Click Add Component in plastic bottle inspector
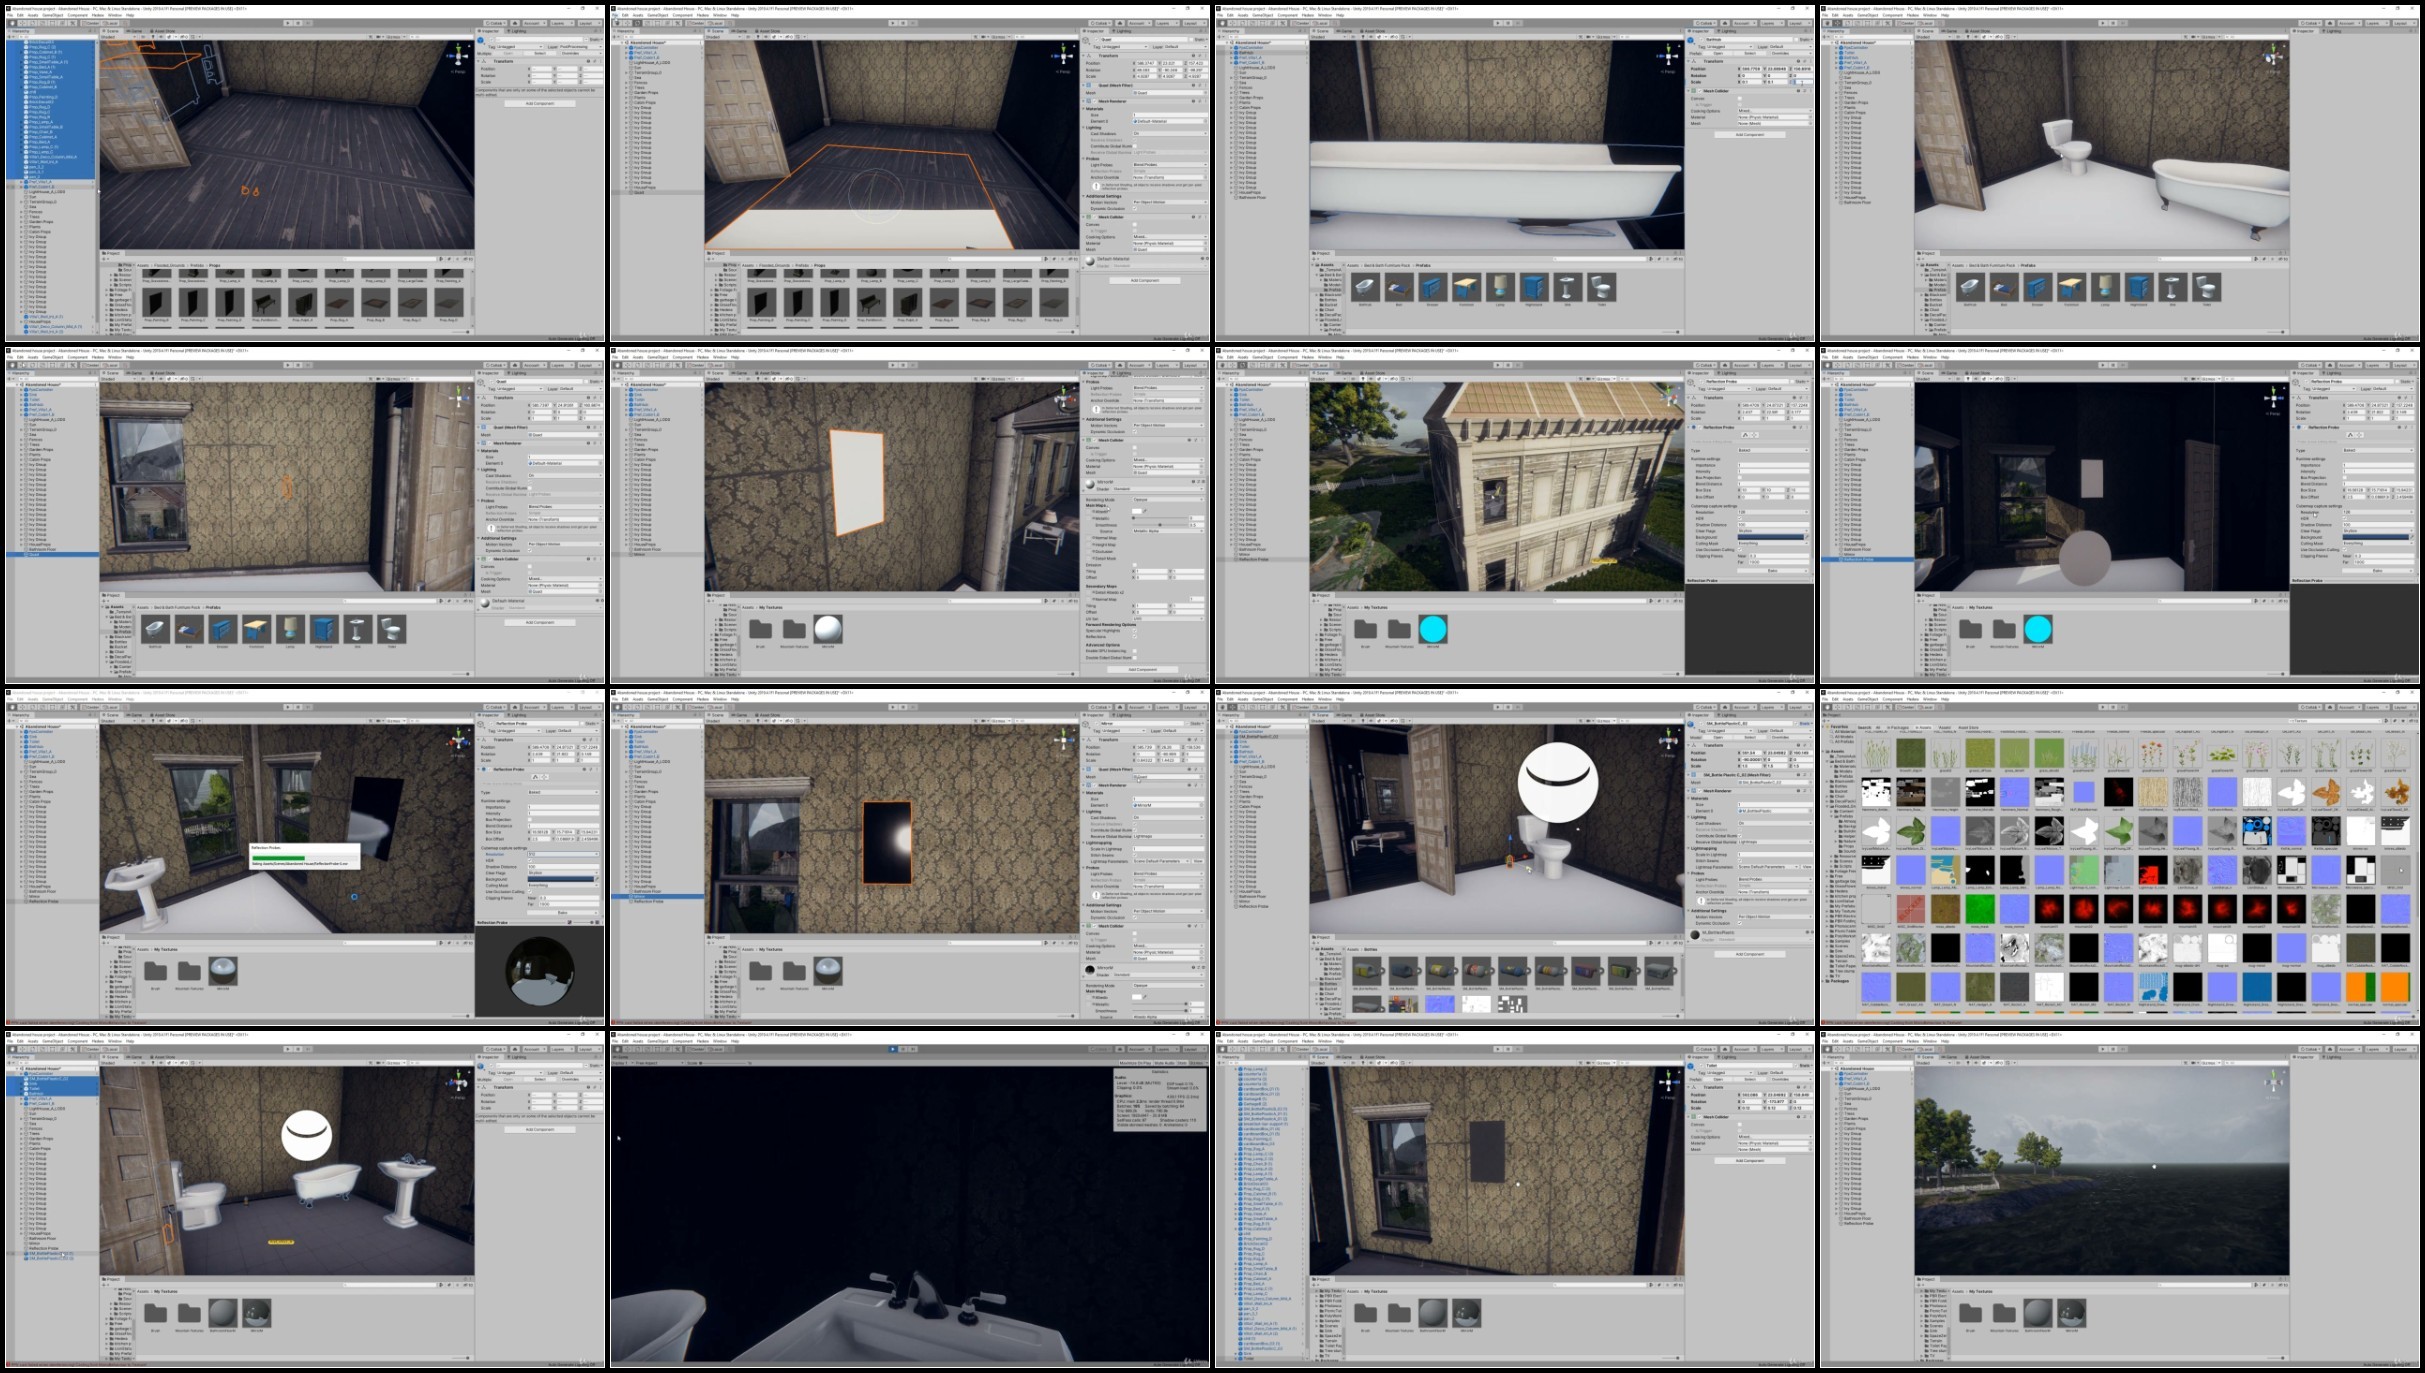 click(1750, 954)
